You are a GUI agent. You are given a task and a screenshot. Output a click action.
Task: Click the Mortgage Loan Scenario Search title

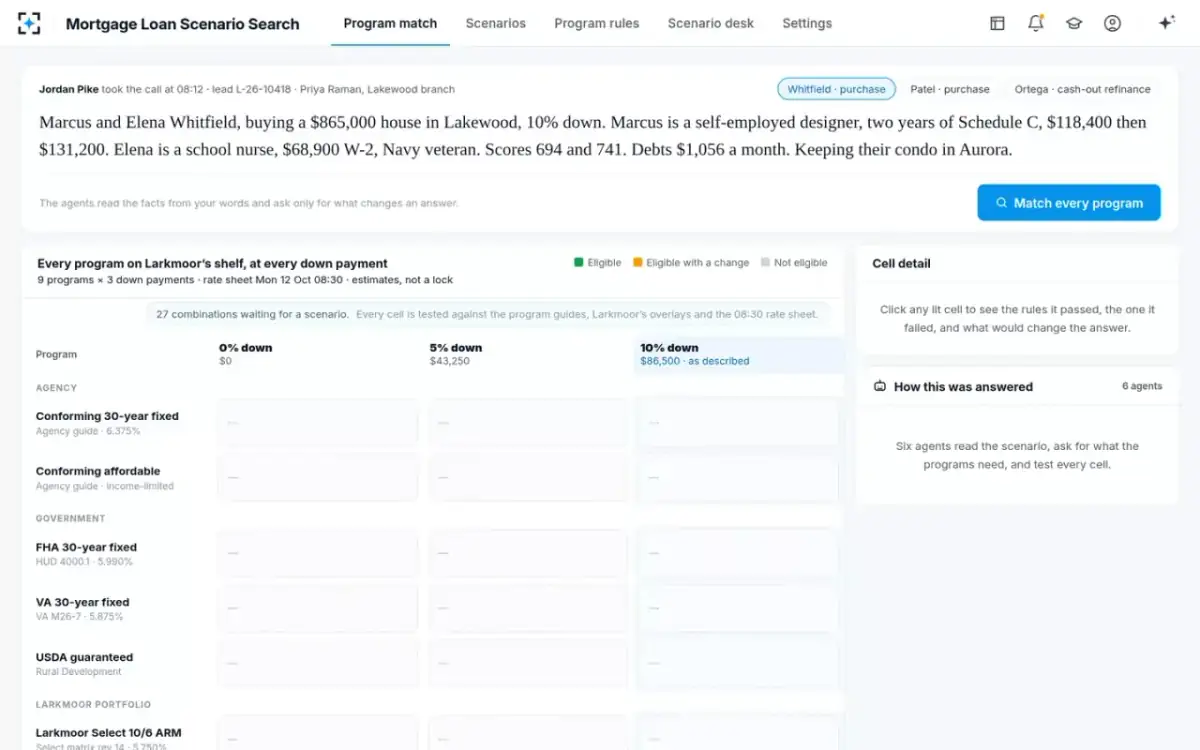(182, 24)
